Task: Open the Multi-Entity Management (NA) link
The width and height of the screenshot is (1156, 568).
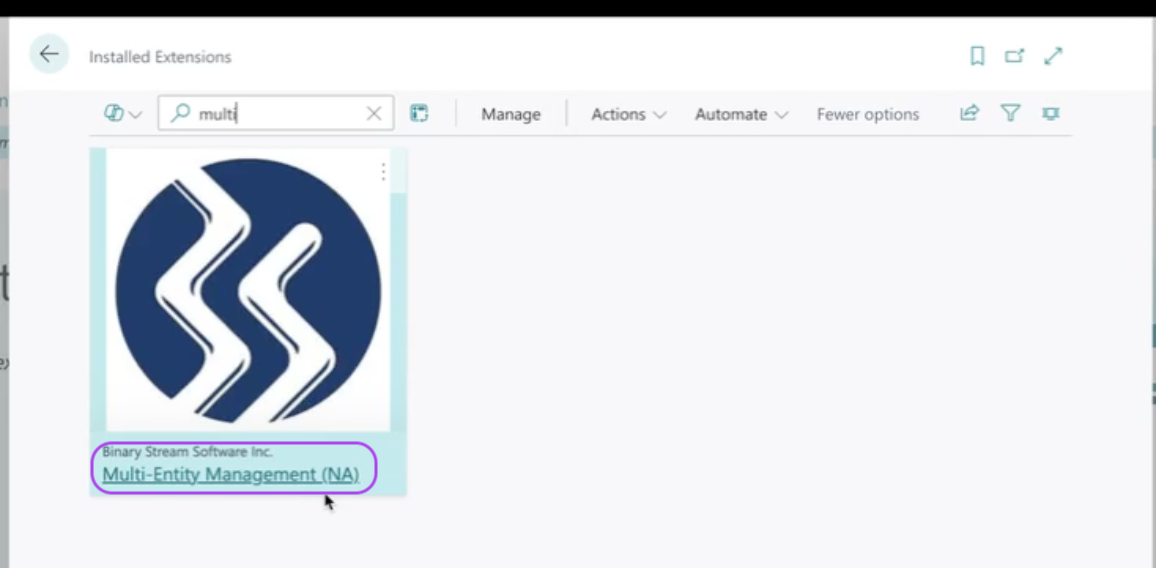Action: [231, 474]
